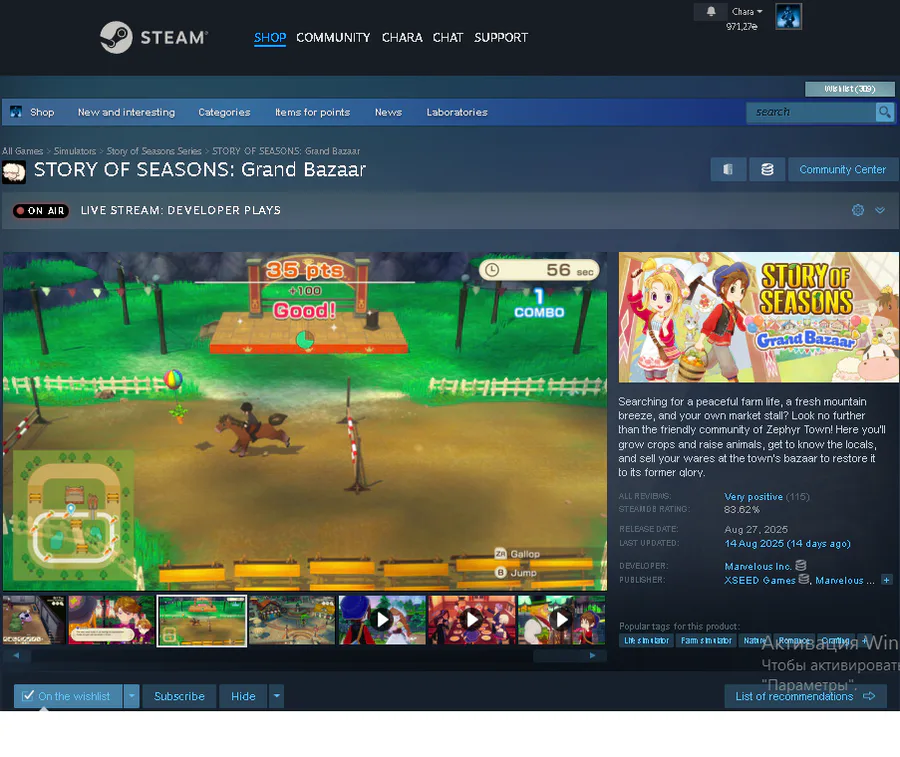Open Story of Seasons Series breadcrumb
Screen dimensions: 900x757
154,151
